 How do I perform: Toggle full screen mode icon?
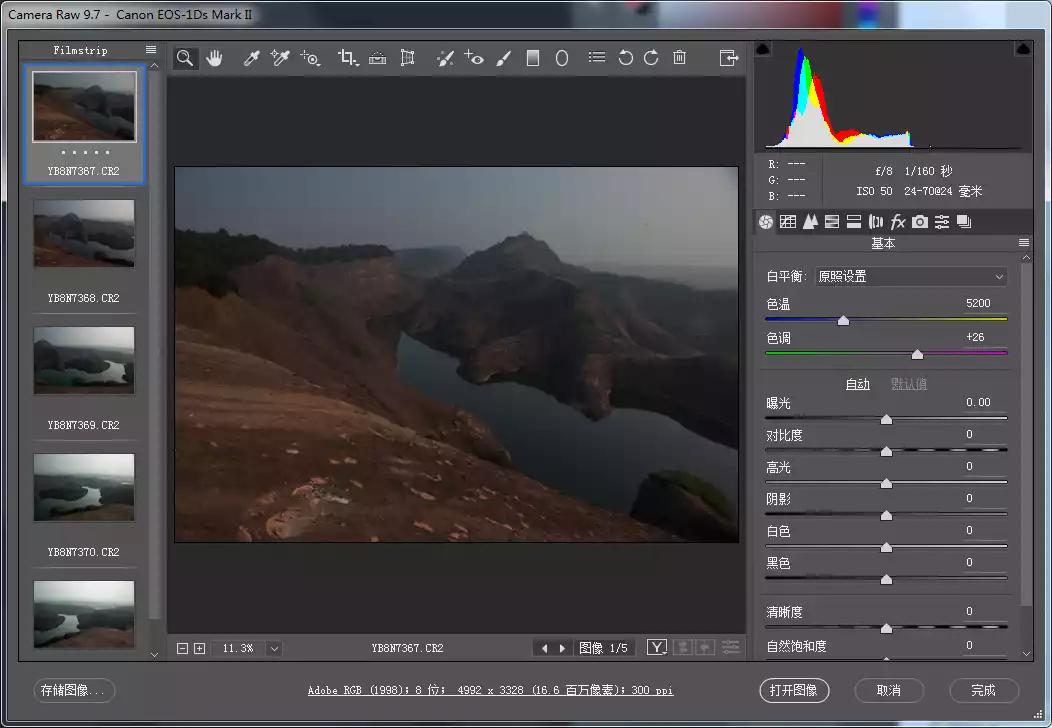(x=728, y=59)
